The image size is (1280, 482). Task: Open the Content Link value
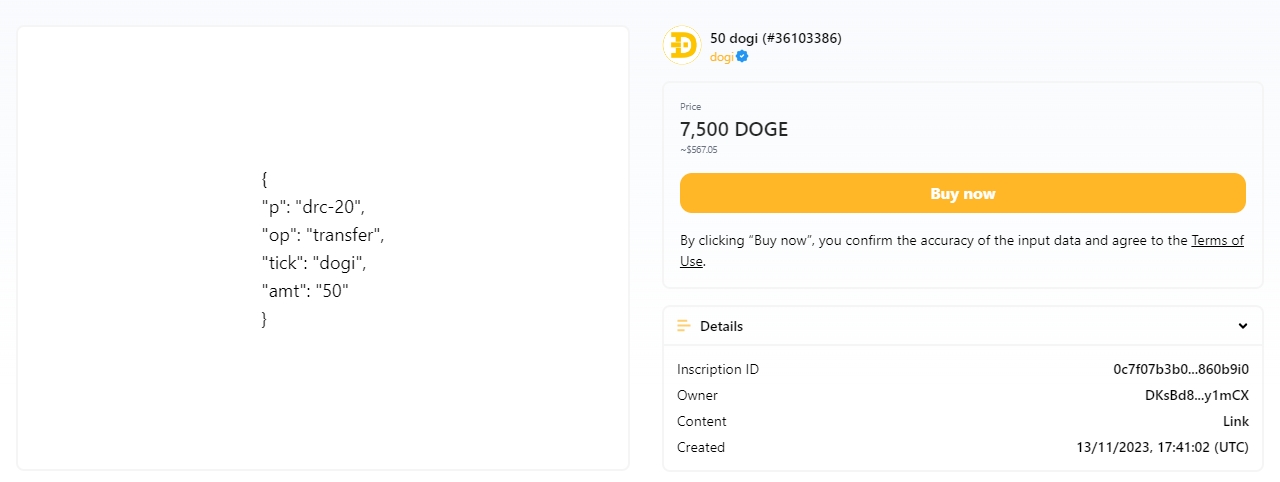click(x=1235, y=421)
